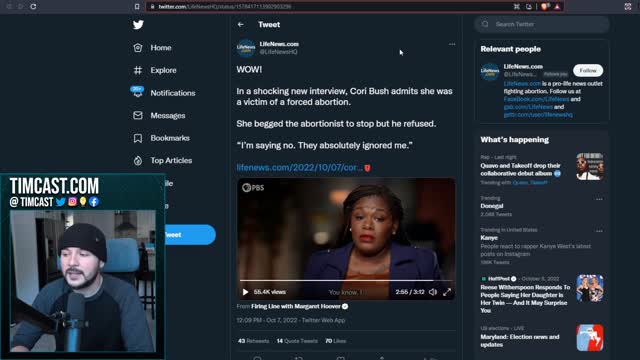Play the PBS video
The height and width of the screenshot is (360, 640).
245,292
